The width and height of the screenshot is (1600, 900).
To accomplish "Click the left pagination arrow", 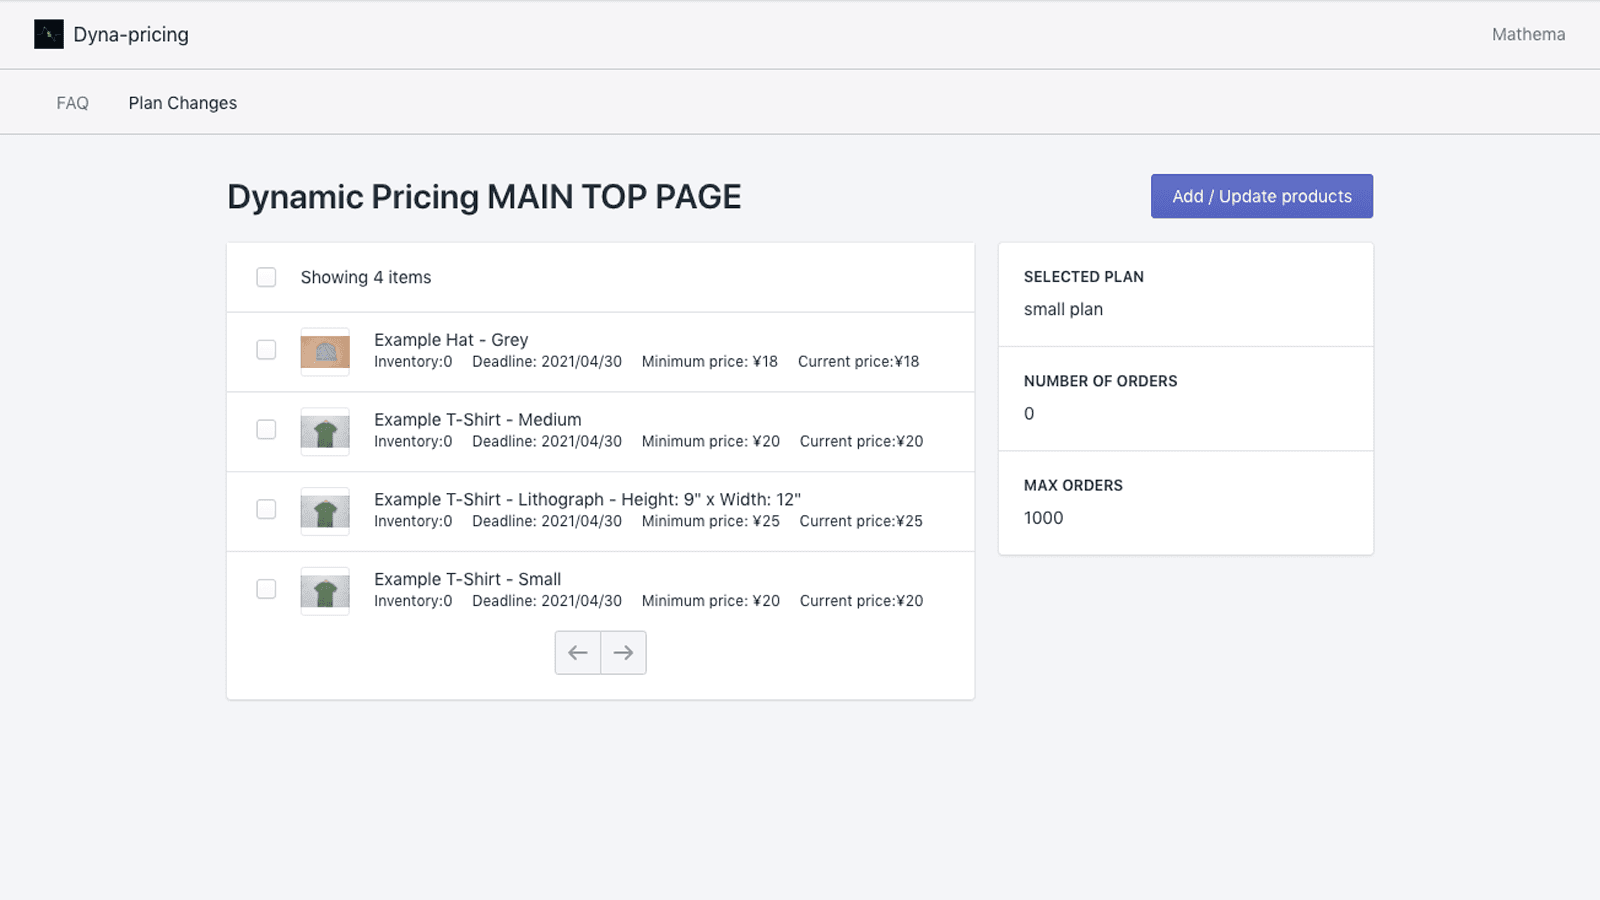I will click(x=578, y=652).
